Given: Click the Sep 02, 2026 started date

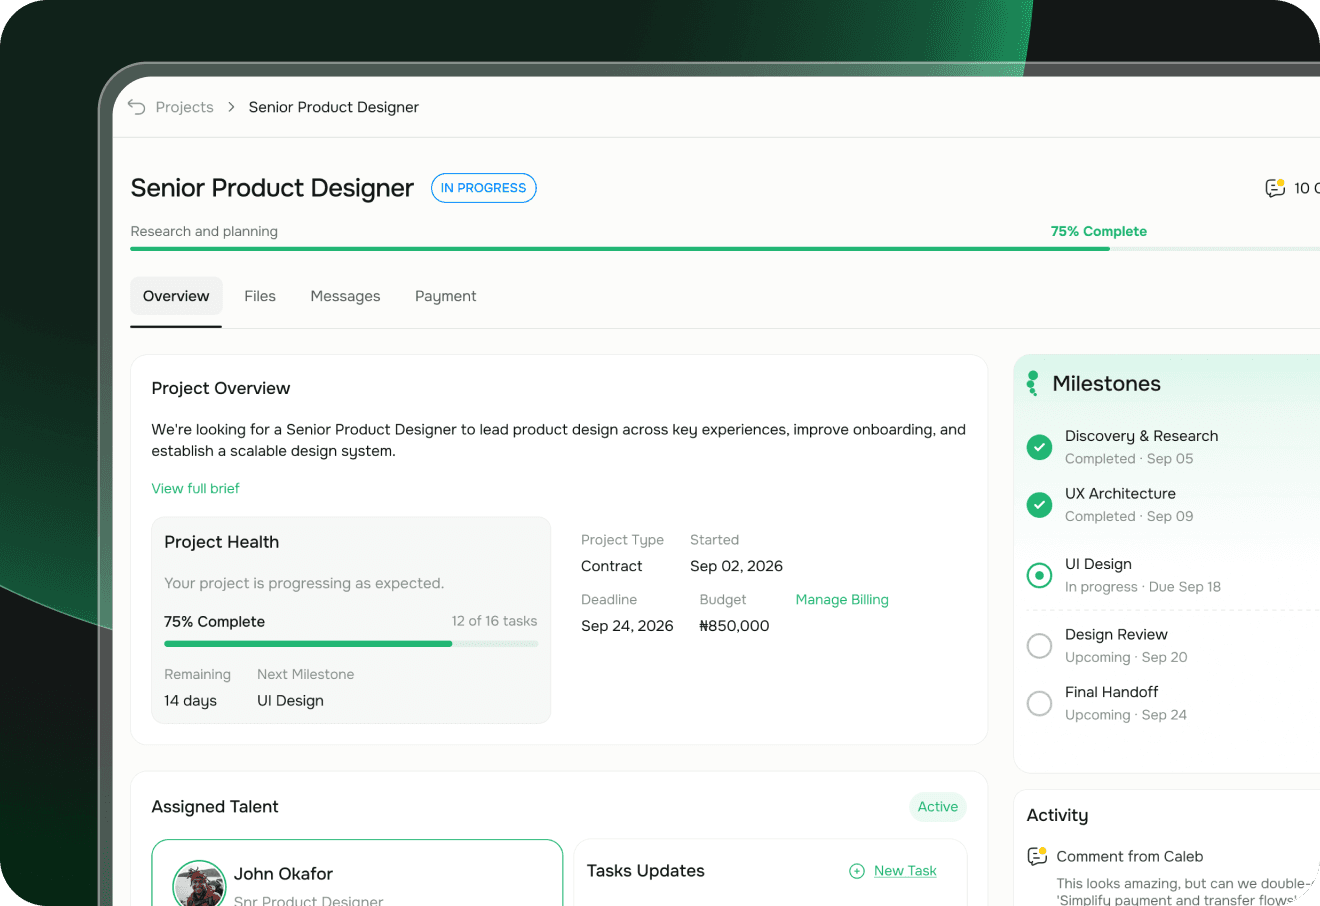Looking at the screenshot, I should pyautogui.click(x=736, y=566).
